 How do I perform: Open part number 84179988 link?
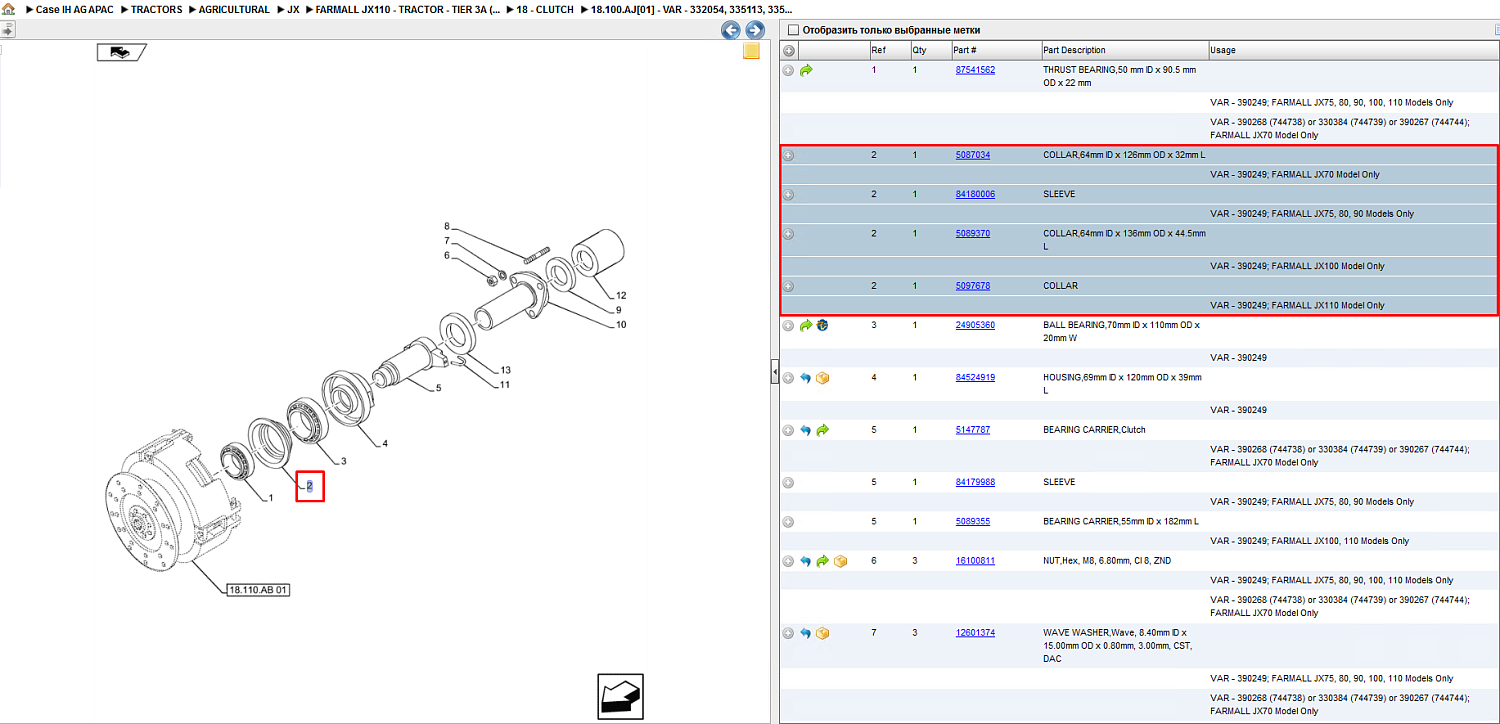[975, 483]
